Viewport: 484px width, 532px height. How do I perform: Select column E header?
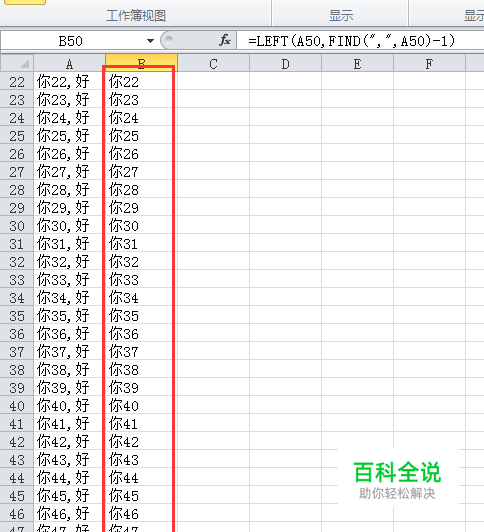(x=357, y=63)
